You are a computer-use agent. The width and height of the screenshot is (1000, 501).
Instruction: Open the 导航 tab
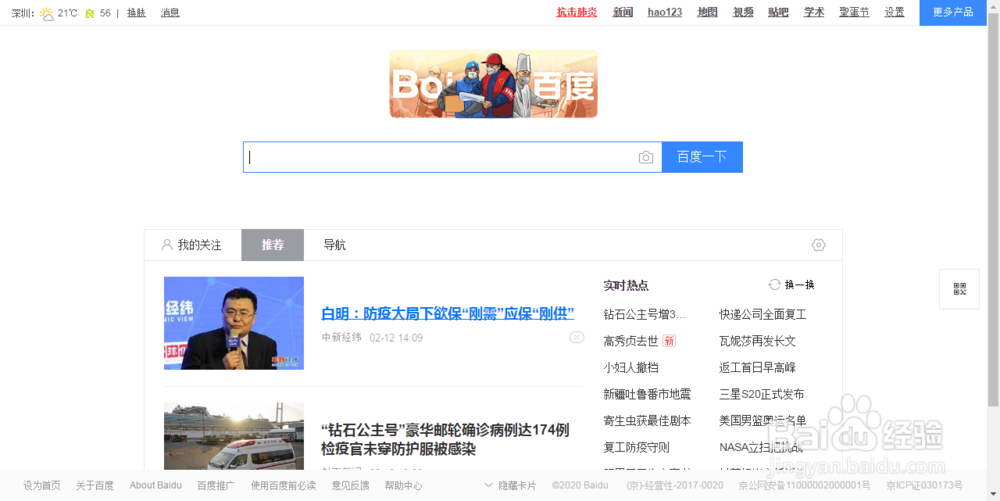click(x=335, y=245)
